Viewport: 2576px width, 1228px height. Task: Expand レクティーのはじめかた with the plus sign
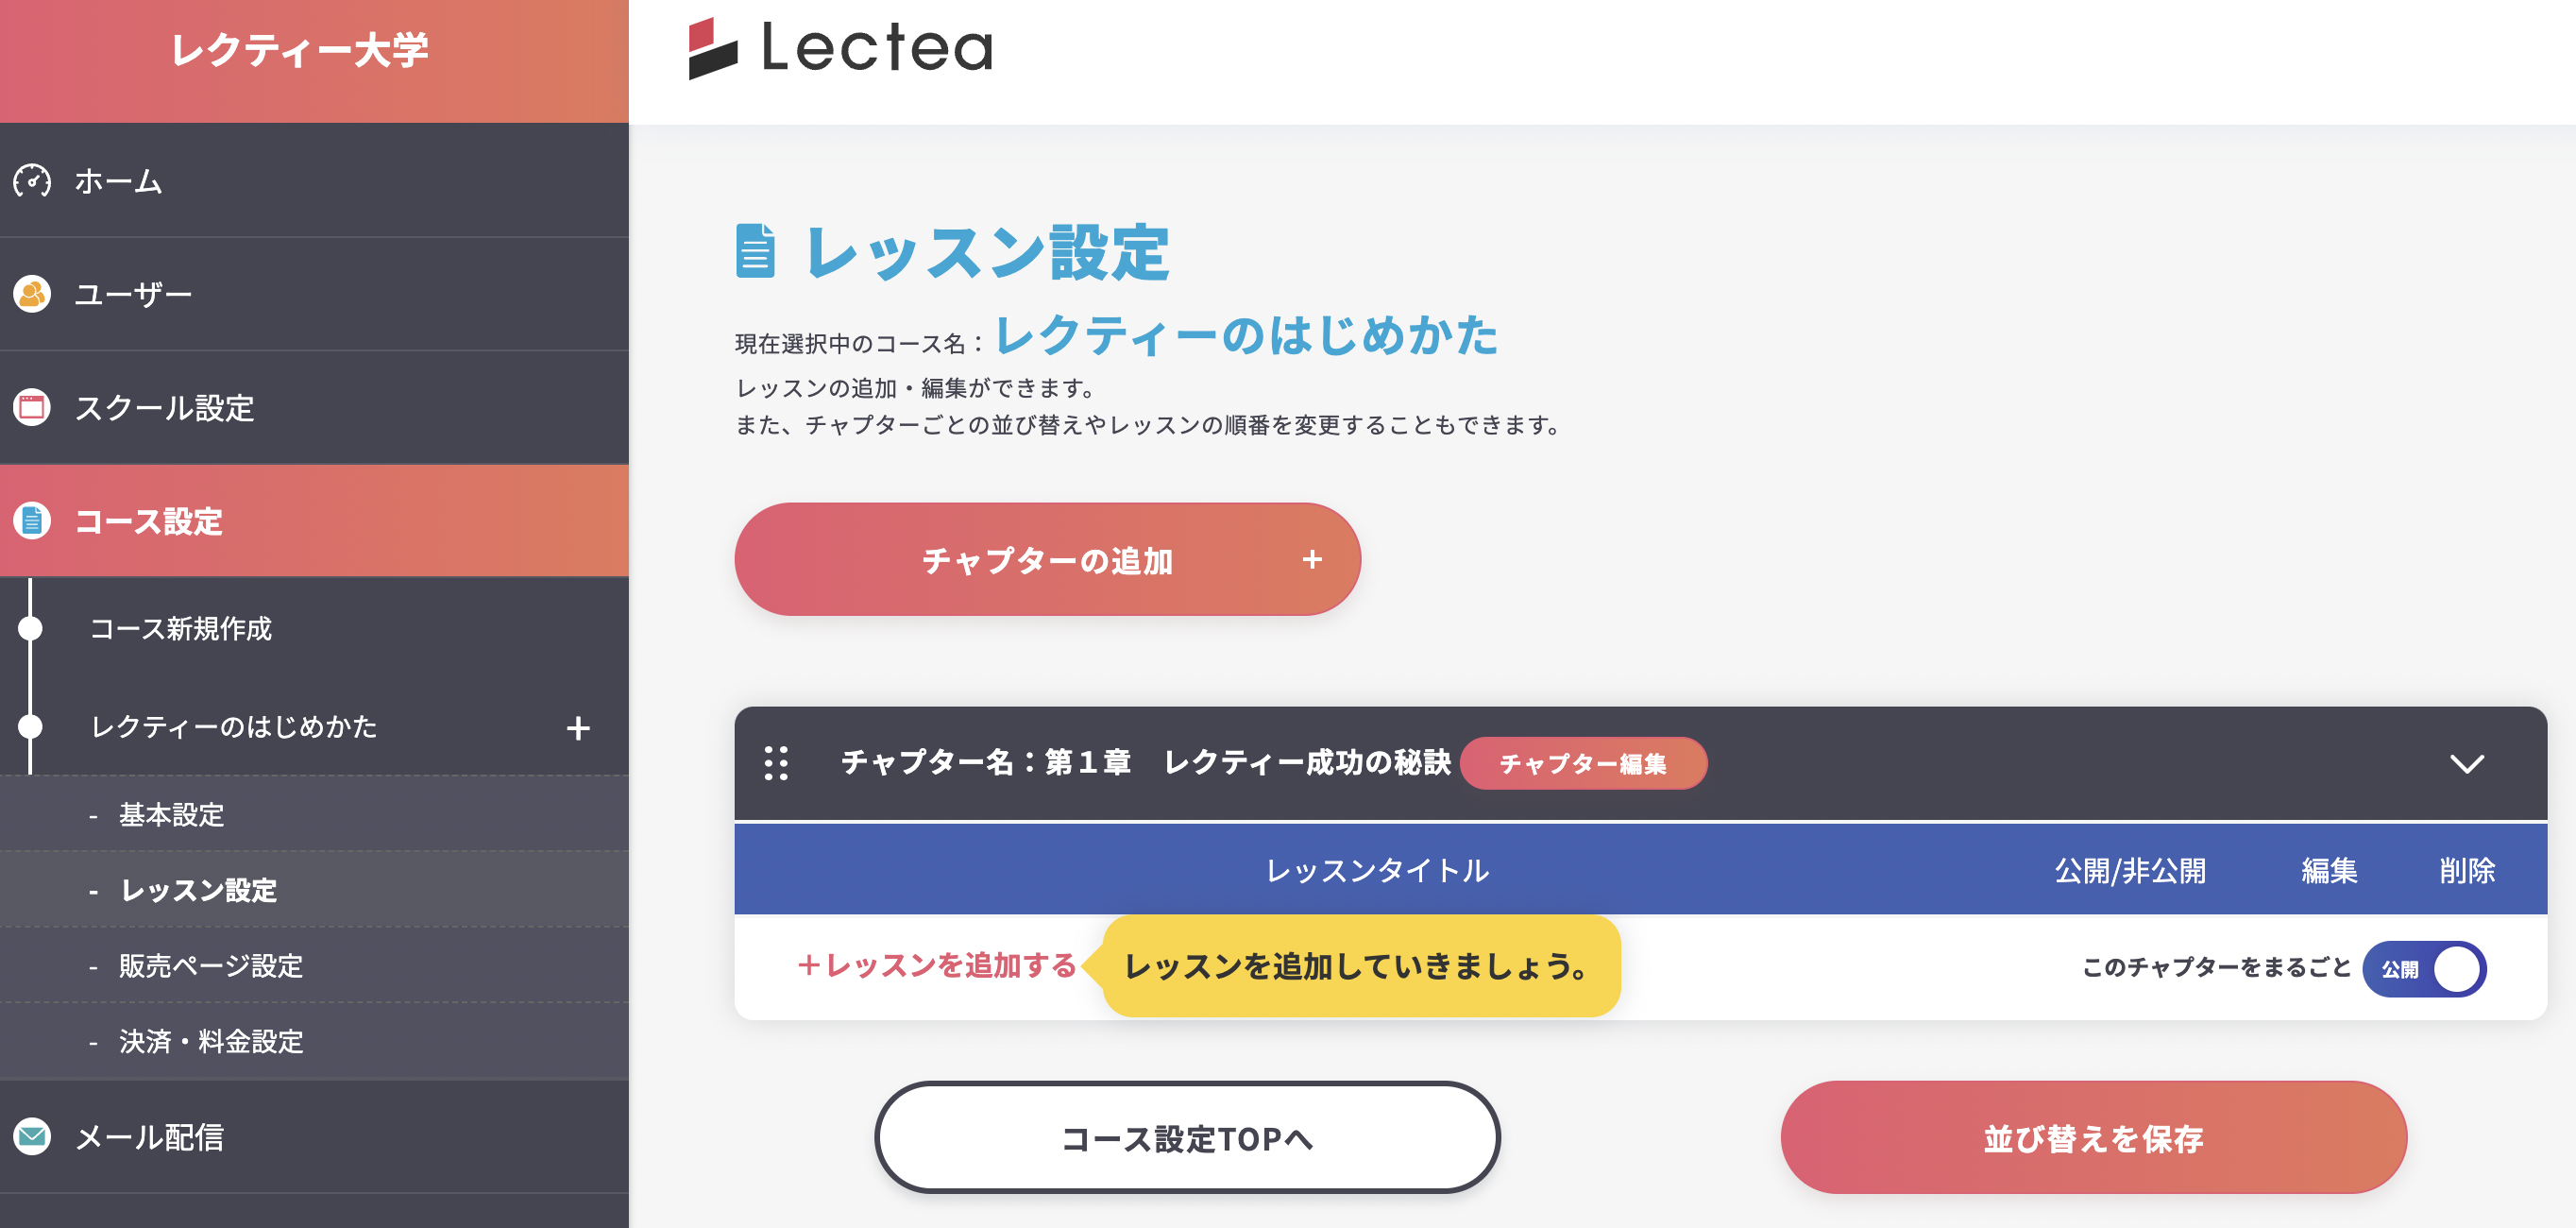tap(578, 729)
